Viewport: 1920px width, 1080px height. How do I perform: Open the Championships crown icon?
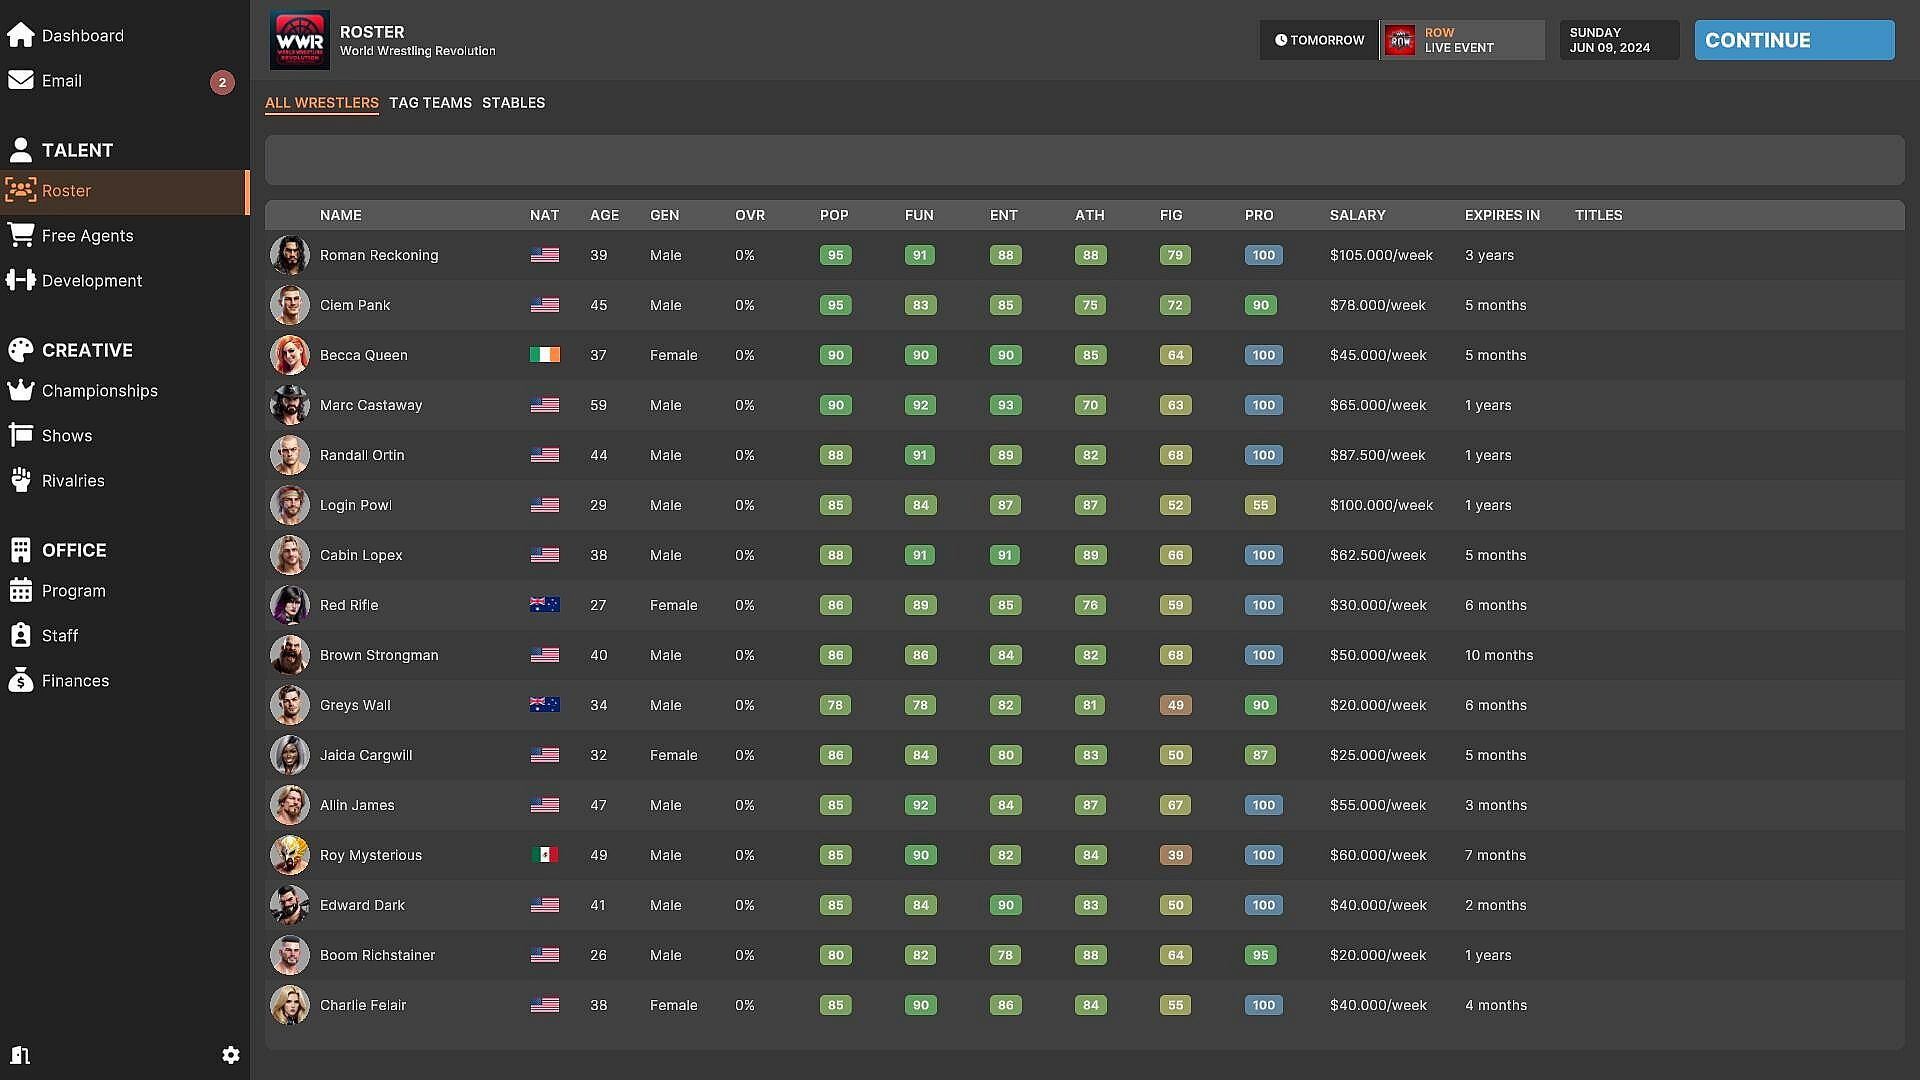[x=21, y=391]
